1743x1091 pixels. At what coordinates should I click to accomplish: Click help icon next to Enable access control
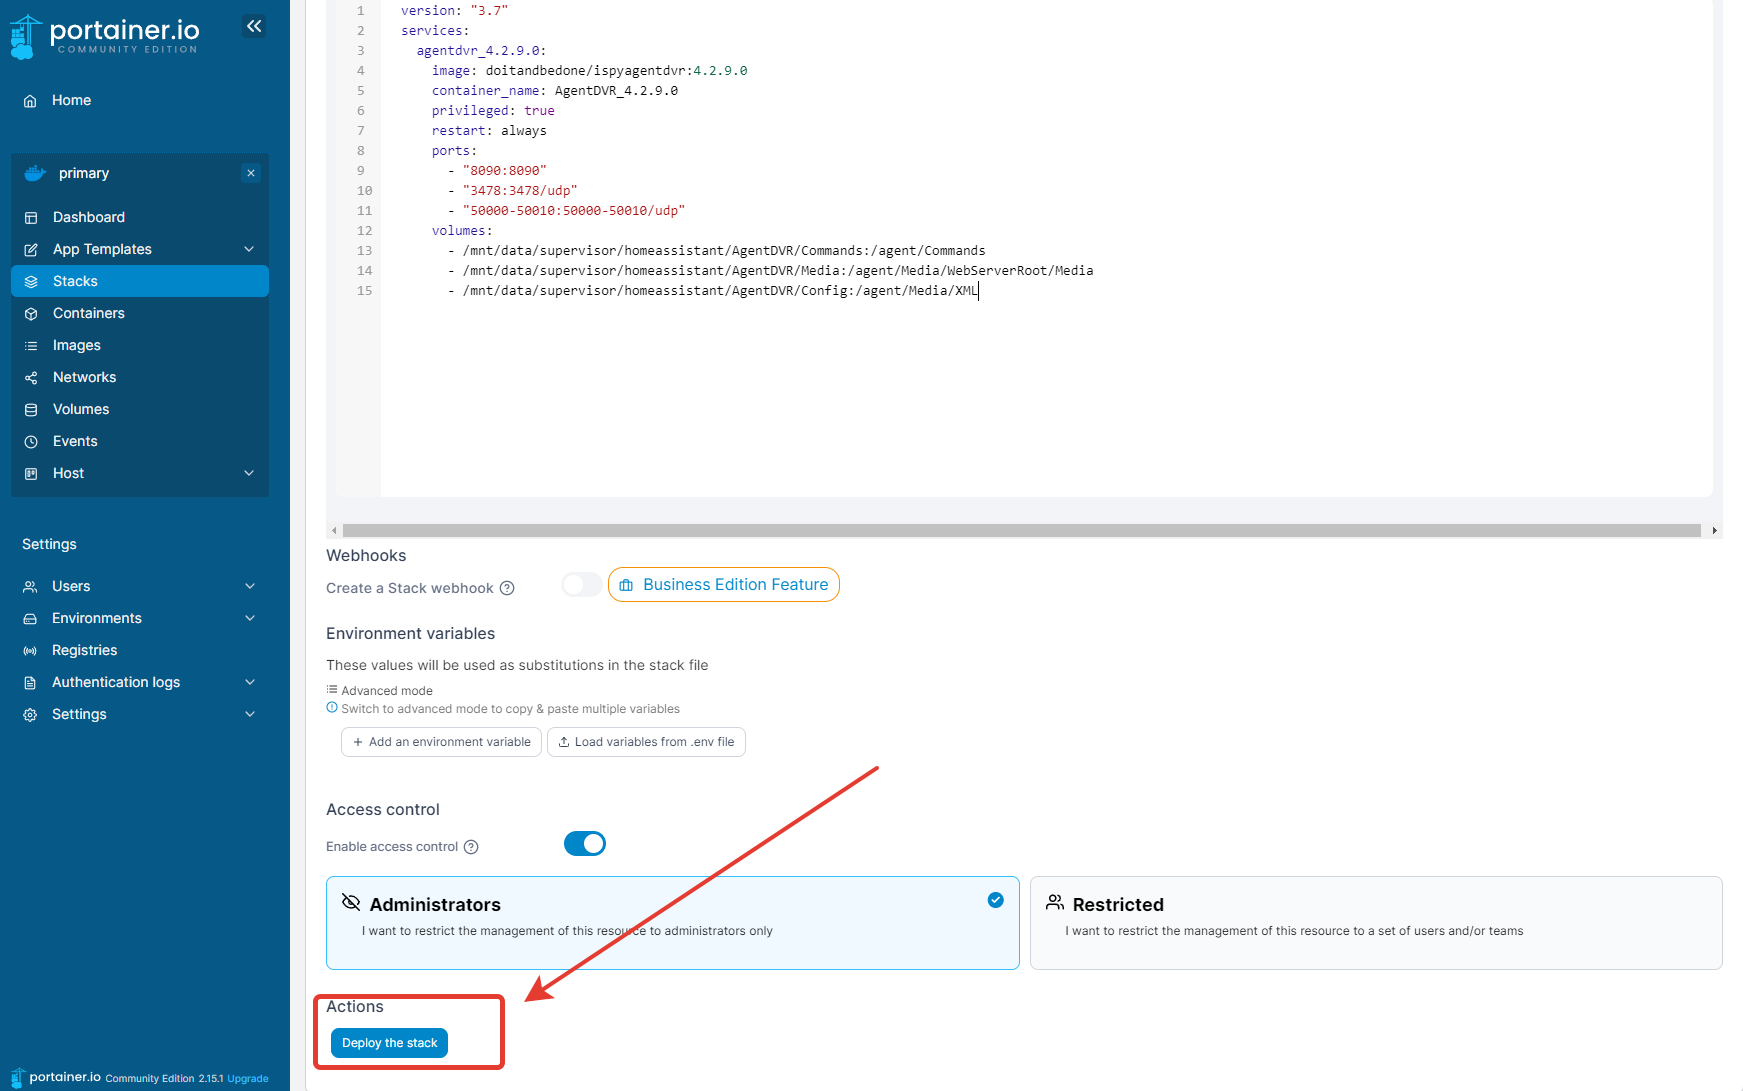[471, 847]
